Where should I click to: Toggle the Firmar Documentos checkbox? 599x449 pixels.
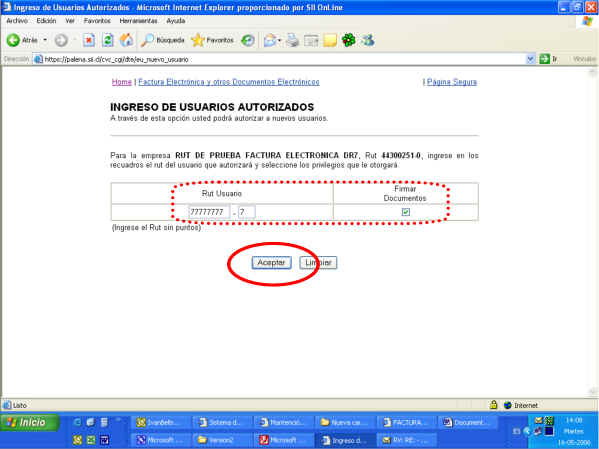click(406, 212)
